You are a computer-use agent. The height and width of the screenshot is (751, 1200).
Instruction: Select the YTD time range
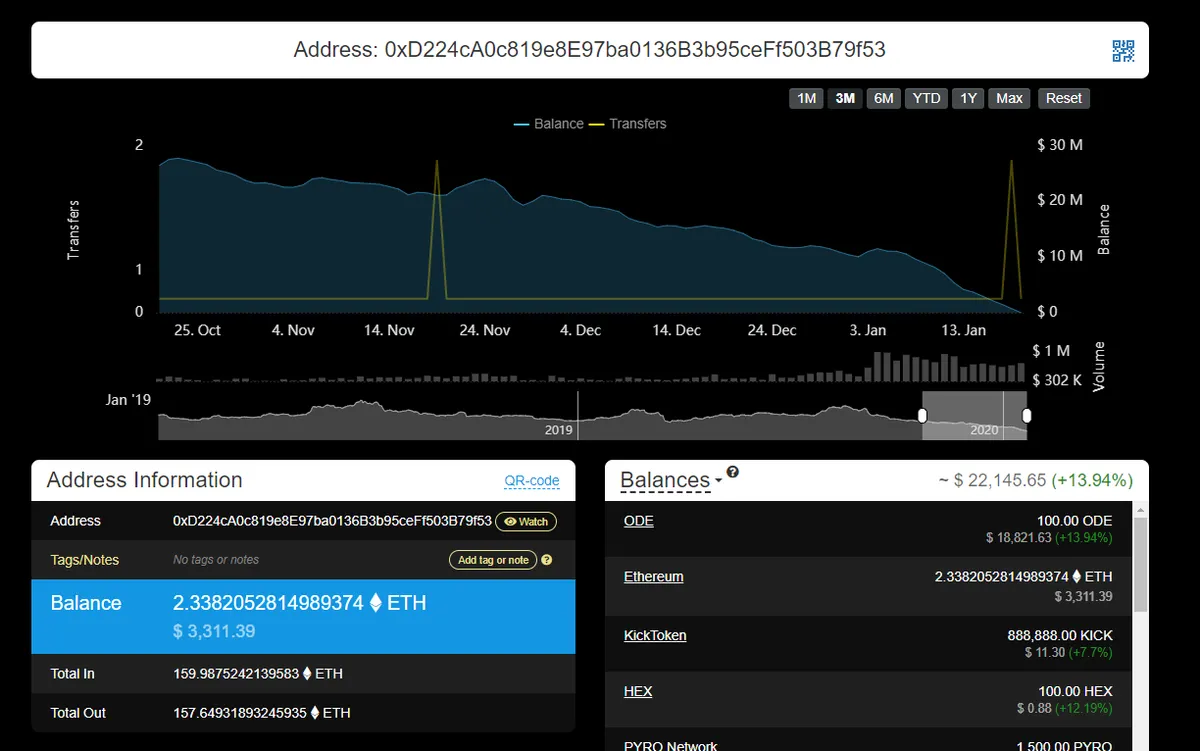926,98
